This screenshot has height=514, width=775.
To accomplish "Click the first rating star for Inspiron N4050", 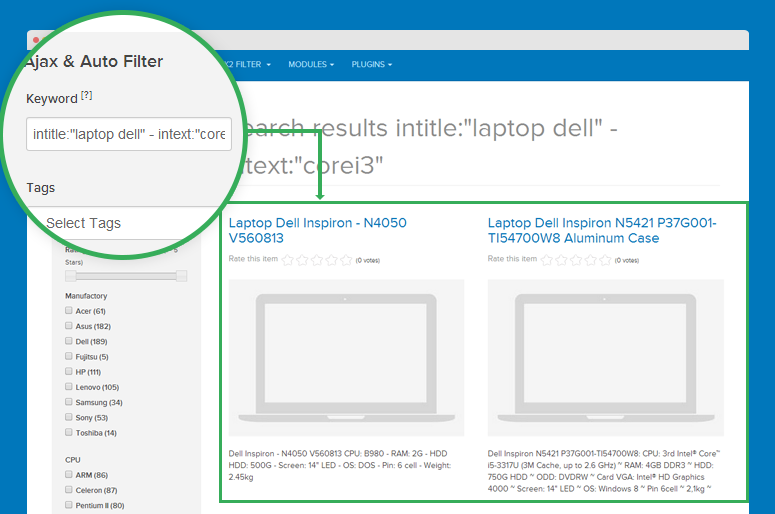I will 289,260.
